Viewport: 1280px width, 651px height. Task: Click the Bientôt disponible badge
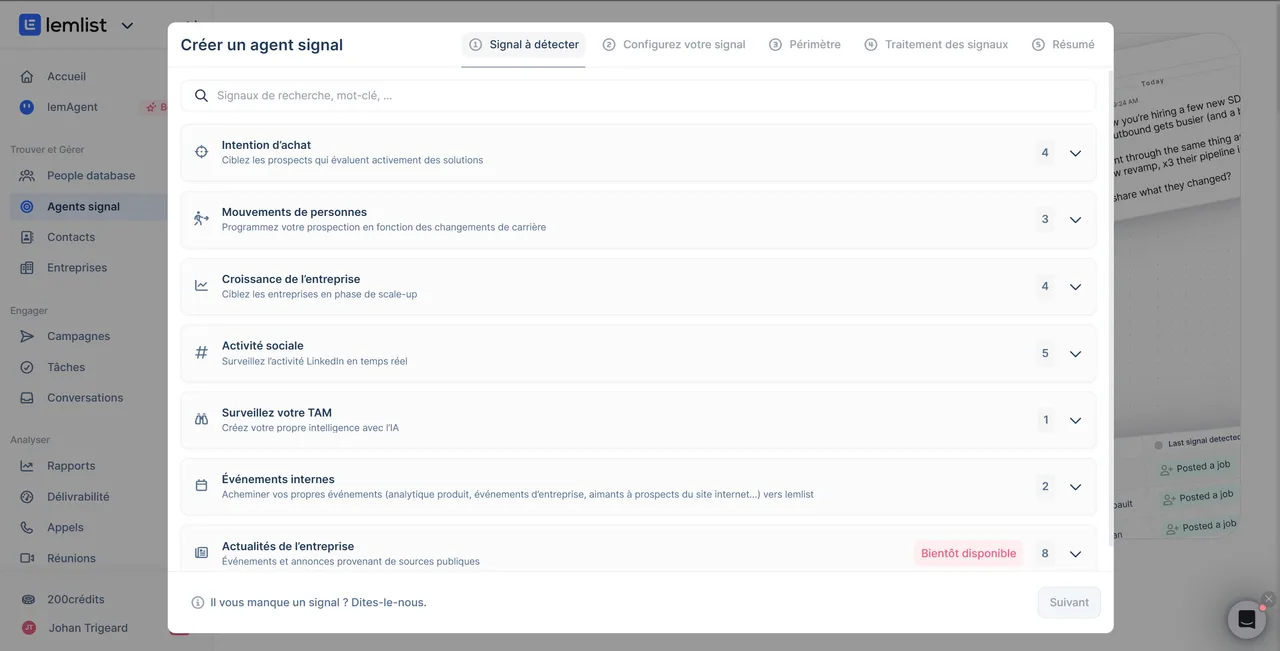(x=968, y=553)
